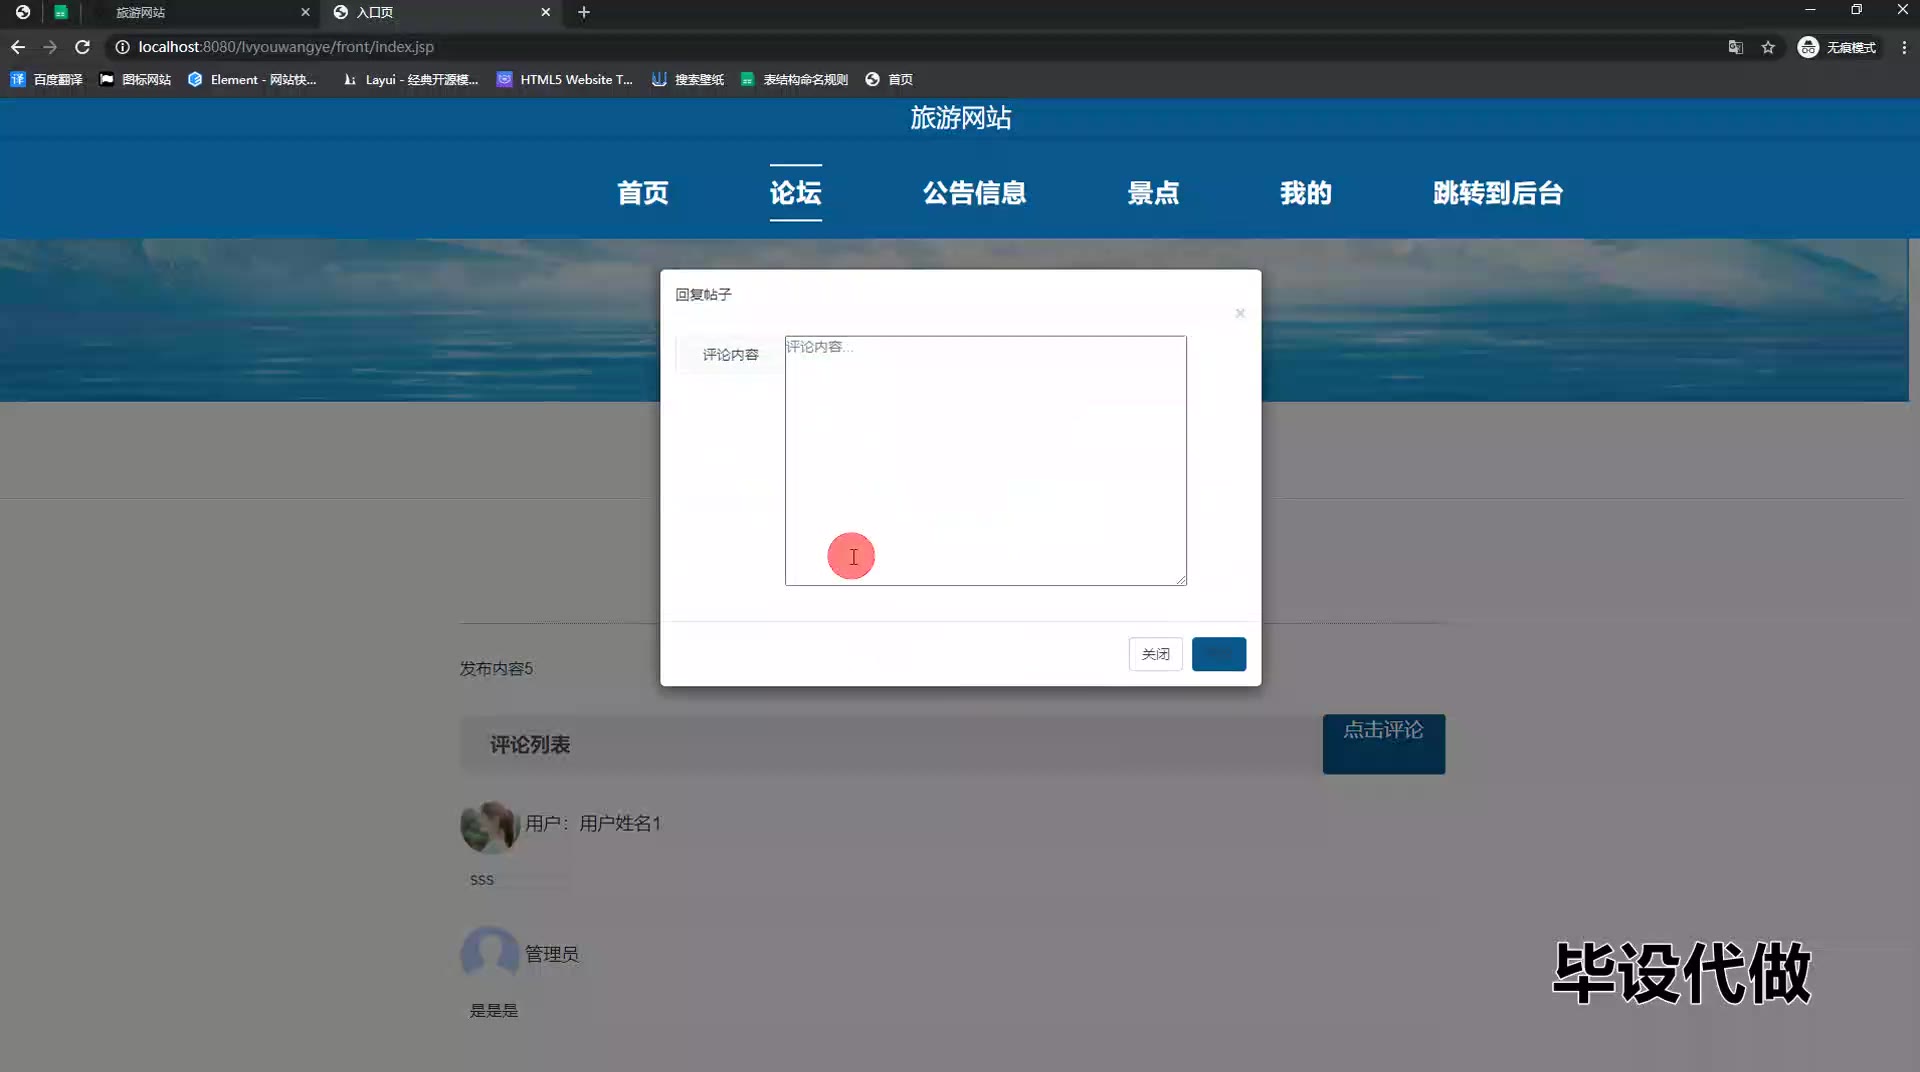Image resolution: width=1920 pixels, height=1072 pixels.
Task: Navigate to the 景点 section
Action: click(x=1154, y=193)
